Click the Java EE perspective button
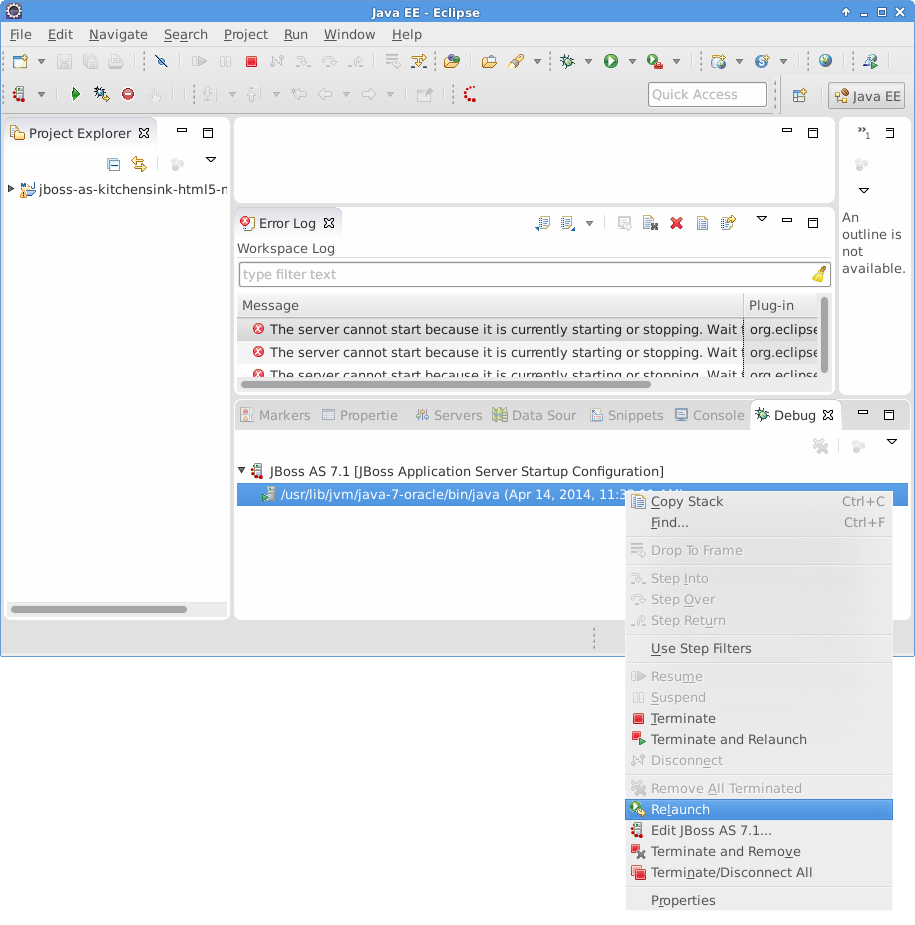 (867, 96)
